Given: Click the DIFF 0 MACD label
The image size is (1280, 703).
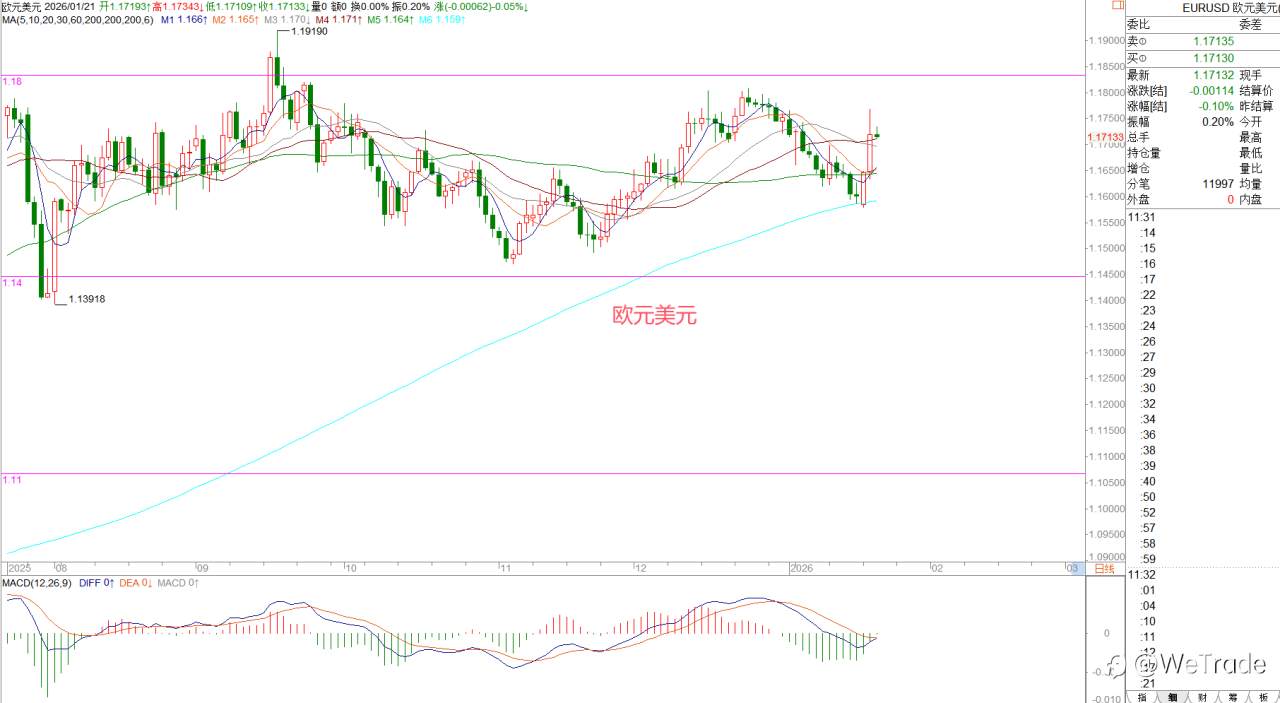Looking at the screenshot, I should 96,582.
